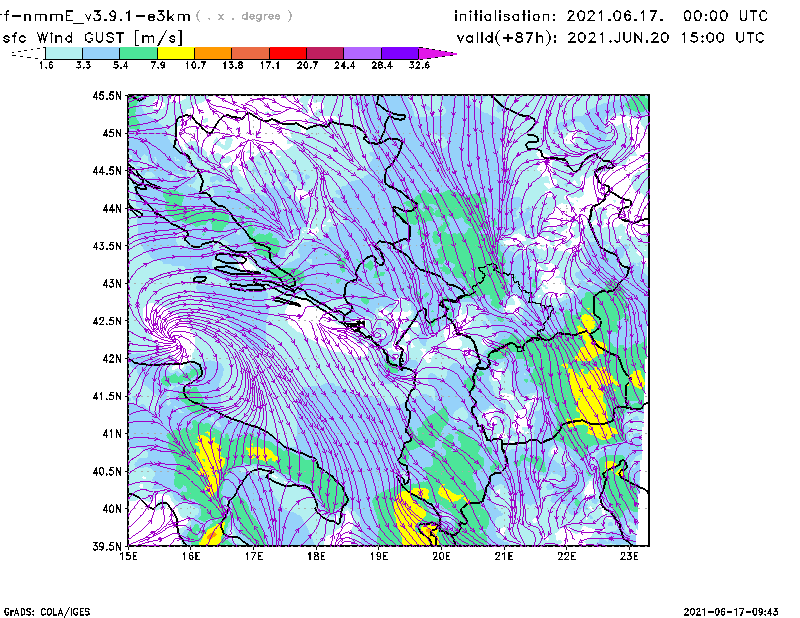Click the latitude label 44N
The width and height of the screenshot is (800, 618).
point(112,208)
